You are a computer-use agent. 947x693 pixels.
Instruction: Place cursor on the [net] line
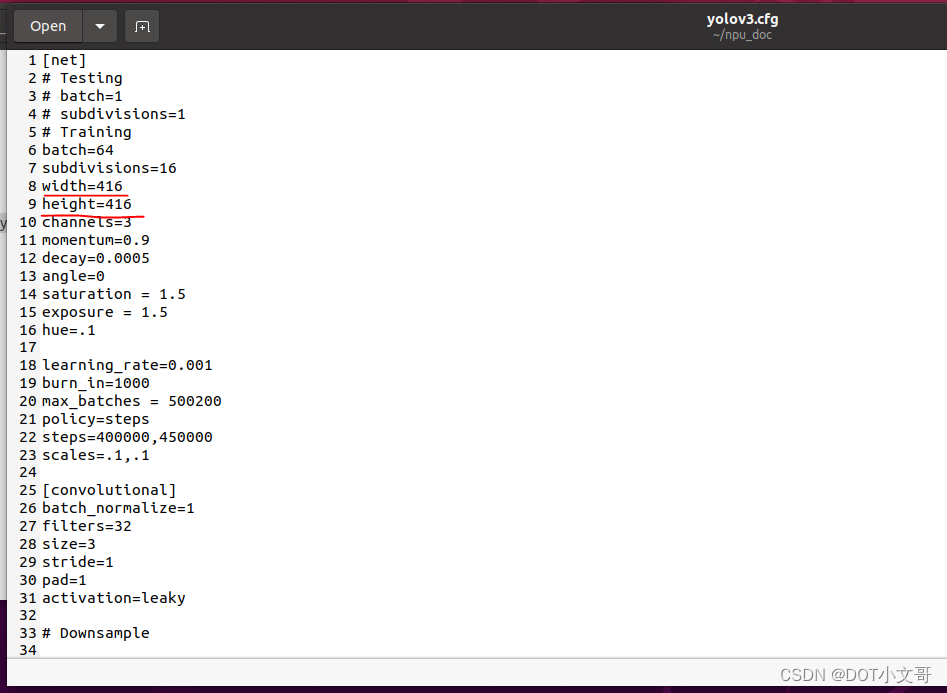tap(64, 60)
